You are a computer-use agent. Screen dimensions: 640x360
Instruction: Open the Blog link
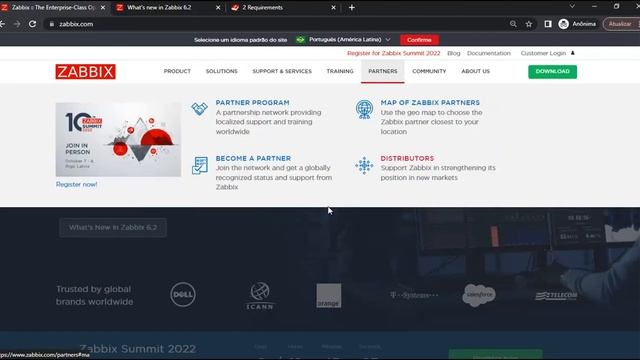pyautogui.click(x=453, y=53)
